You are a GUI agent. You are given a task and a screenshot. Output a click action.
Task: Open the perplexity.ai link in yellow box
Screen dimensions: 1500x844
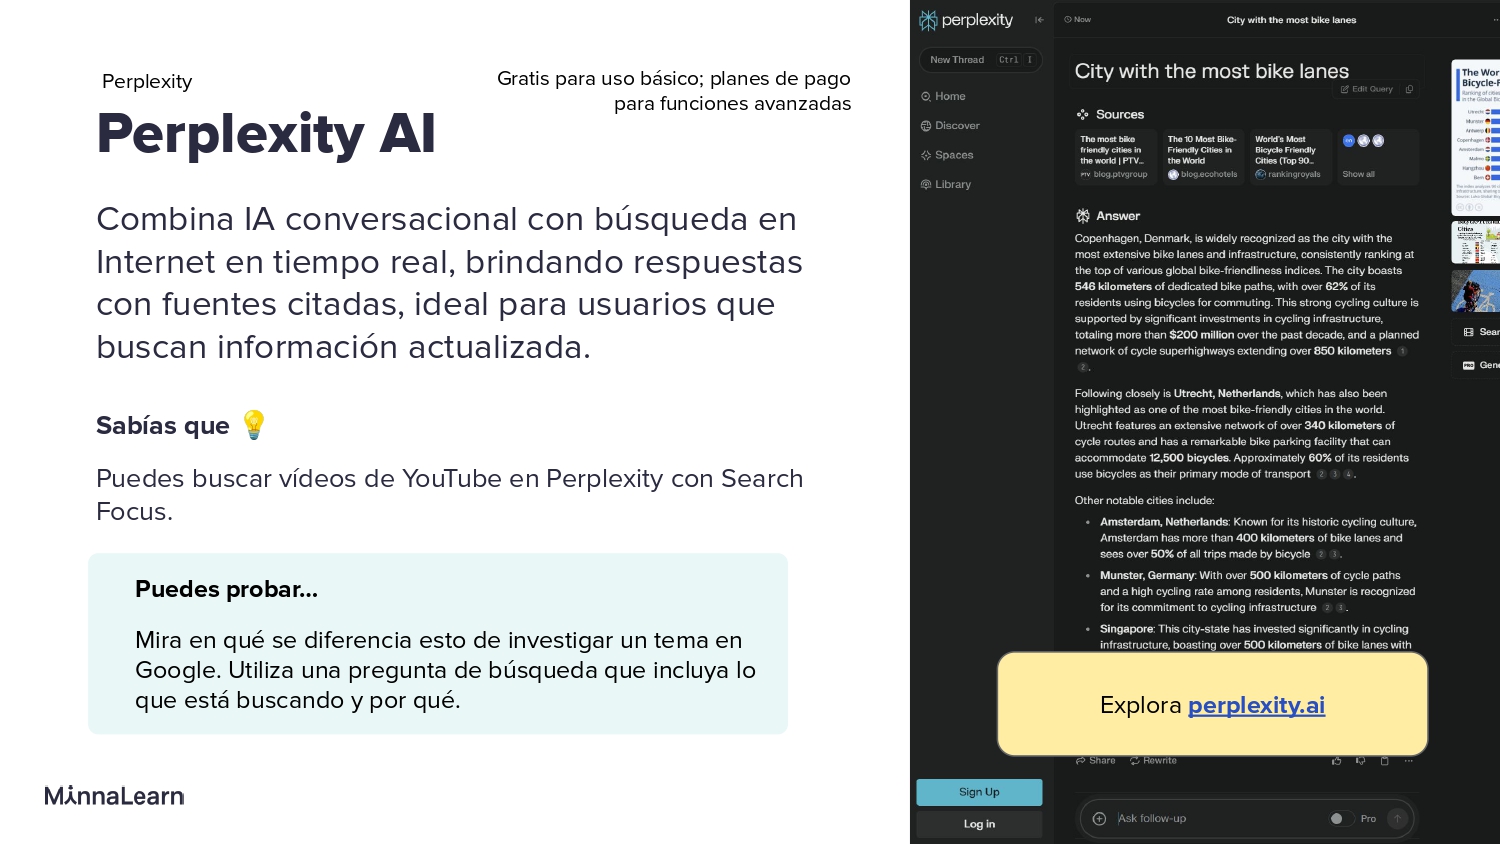(x=1256, y=705)
